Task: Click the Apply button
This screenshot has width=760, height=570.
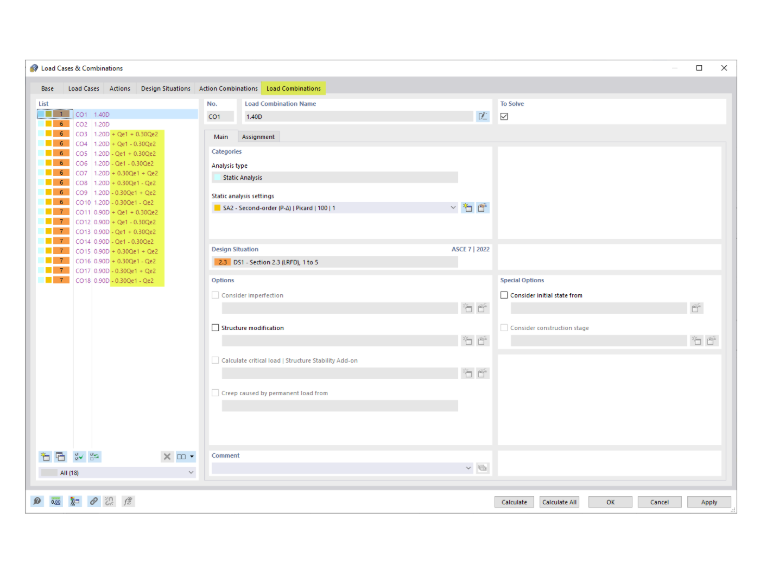Action: [709, 502]
